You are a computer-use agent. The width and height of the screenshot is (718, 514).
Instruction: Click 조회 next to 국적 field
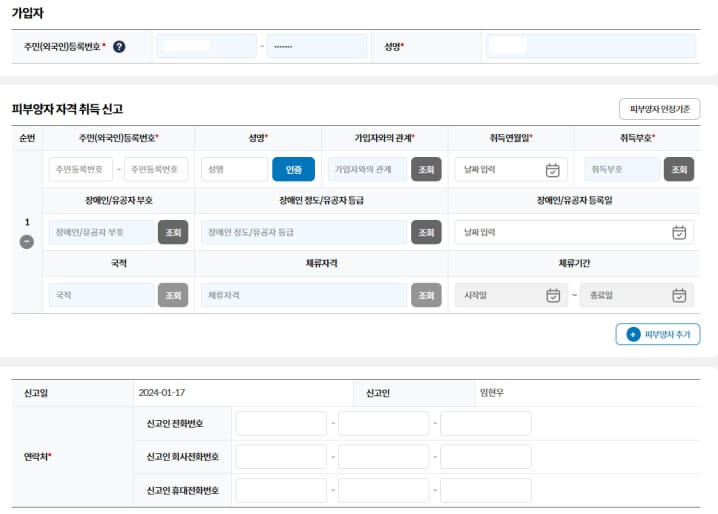tap(173, 295)
